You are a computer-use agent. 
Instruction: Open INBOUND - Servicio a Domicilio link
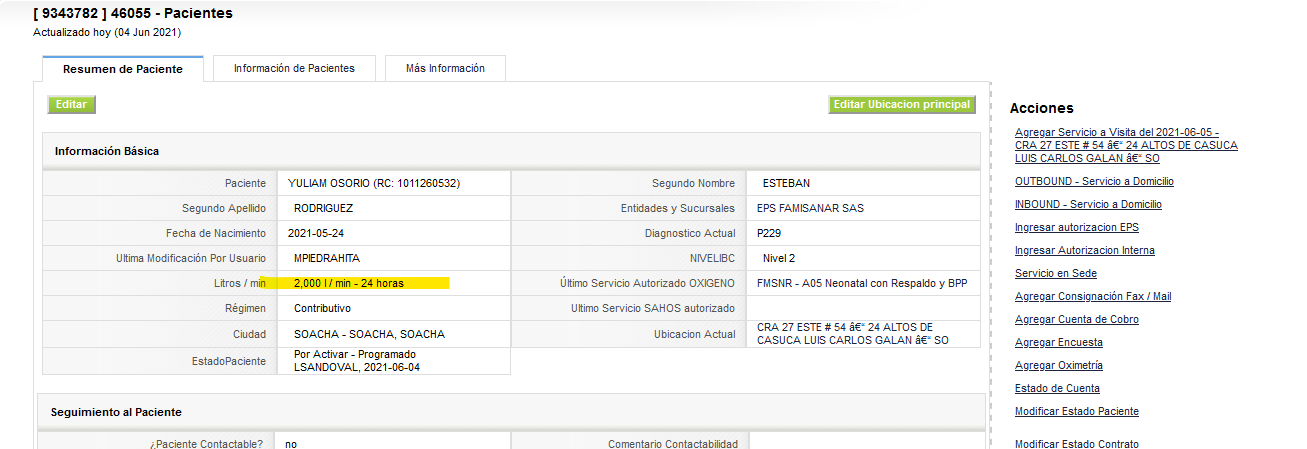[1088, 205]
